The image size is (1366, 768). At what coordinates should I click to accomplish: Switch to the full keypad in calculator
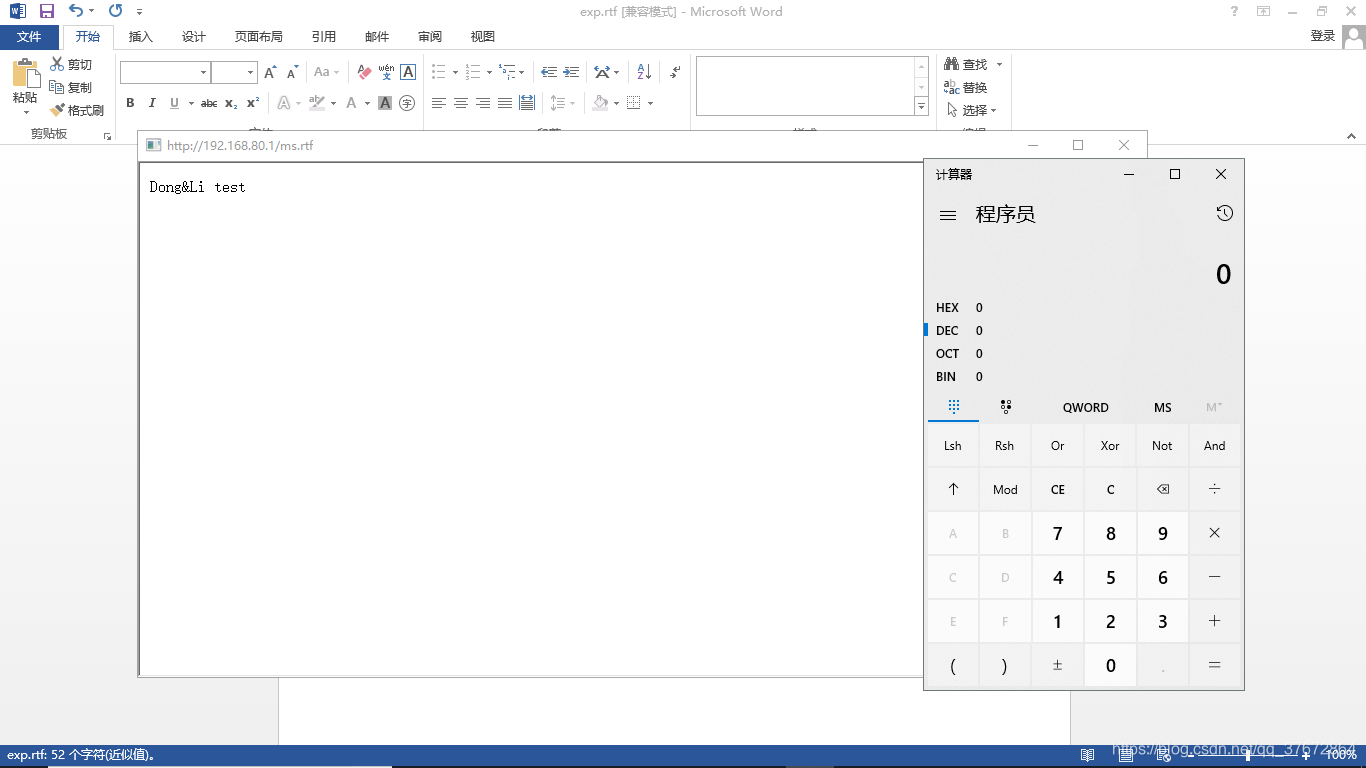coord(954,407)
